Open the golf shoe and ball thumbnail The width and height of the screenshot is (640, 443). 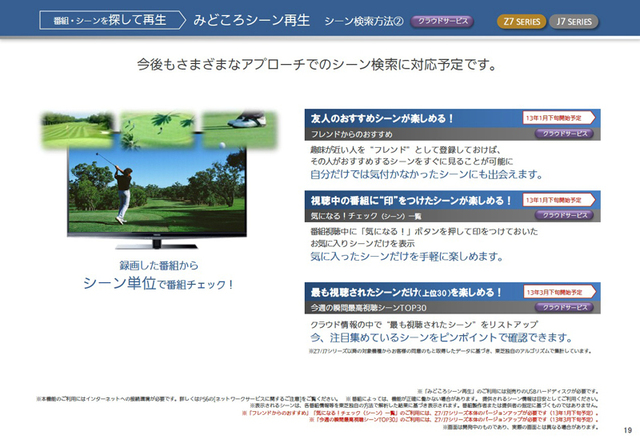(x=240, y=130)
